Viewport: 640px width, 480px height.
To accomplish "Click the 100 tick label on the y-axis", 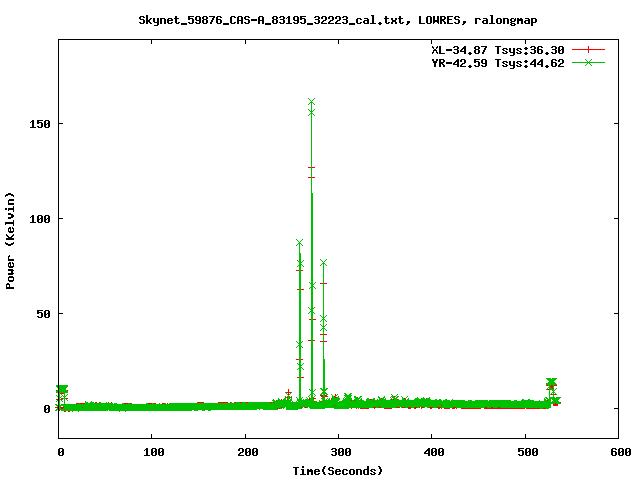I will [x=40, y=219].
